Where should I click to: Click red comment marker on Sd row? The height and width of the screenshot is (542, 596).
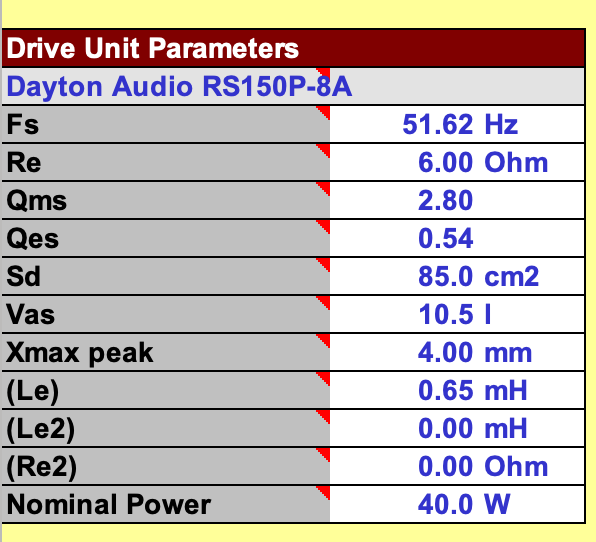point(325,263)
